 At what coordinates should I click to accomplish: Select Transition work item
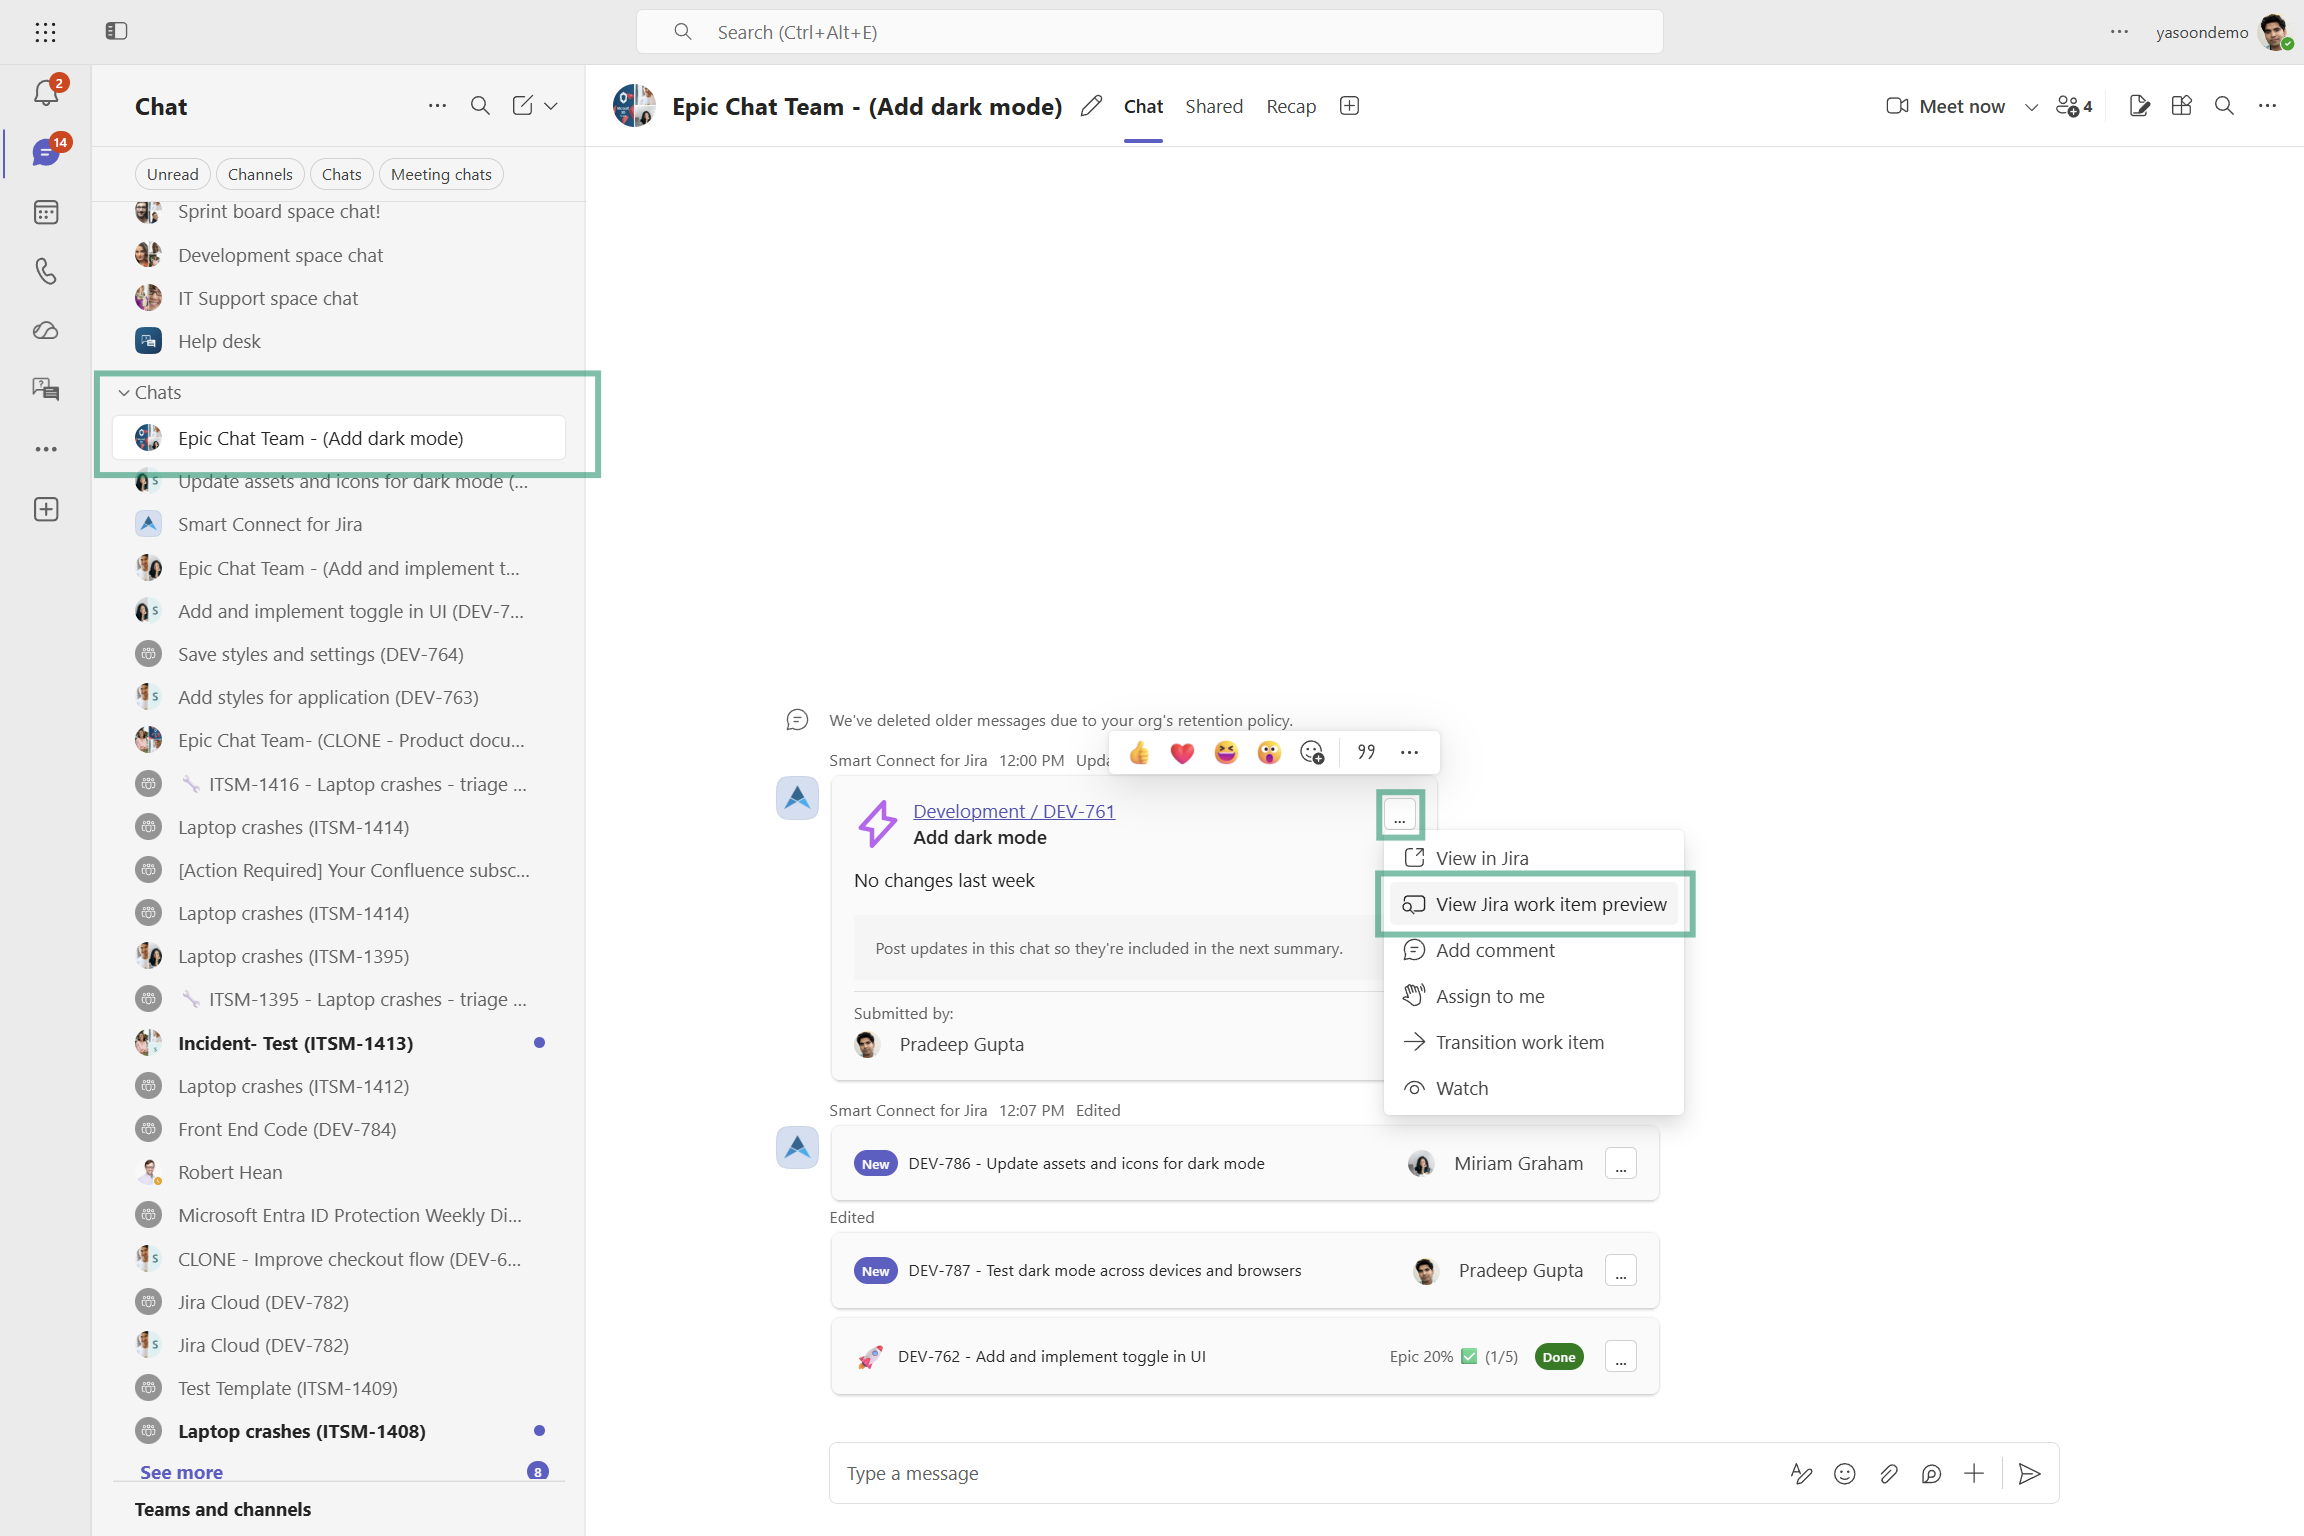(1534, 1042)
